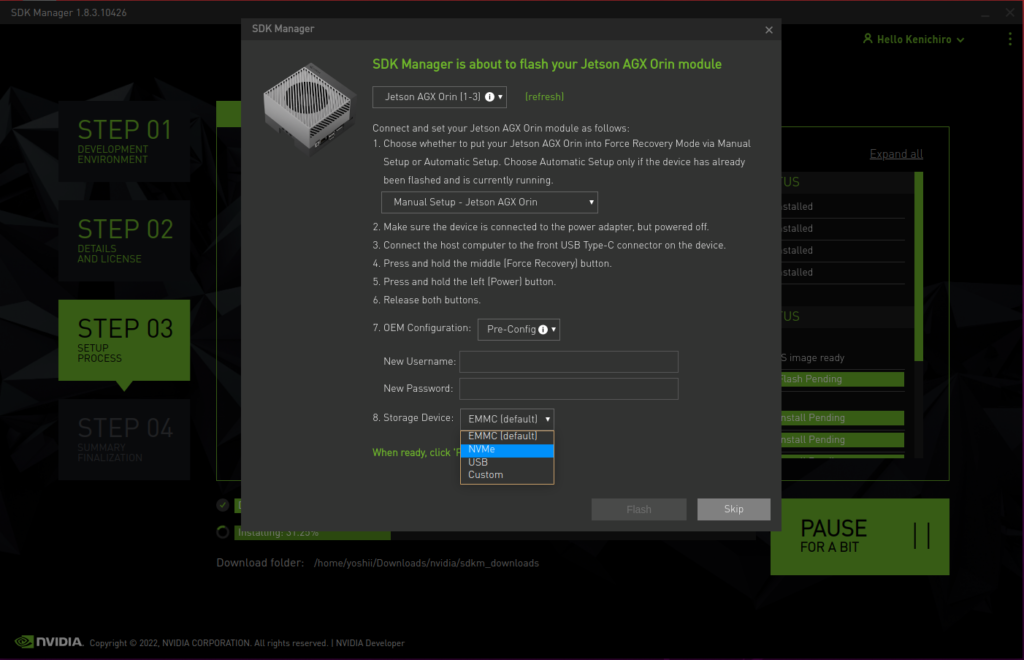
Task: Open the Storage Device dropdown
Action: click(x=507, y=419)
